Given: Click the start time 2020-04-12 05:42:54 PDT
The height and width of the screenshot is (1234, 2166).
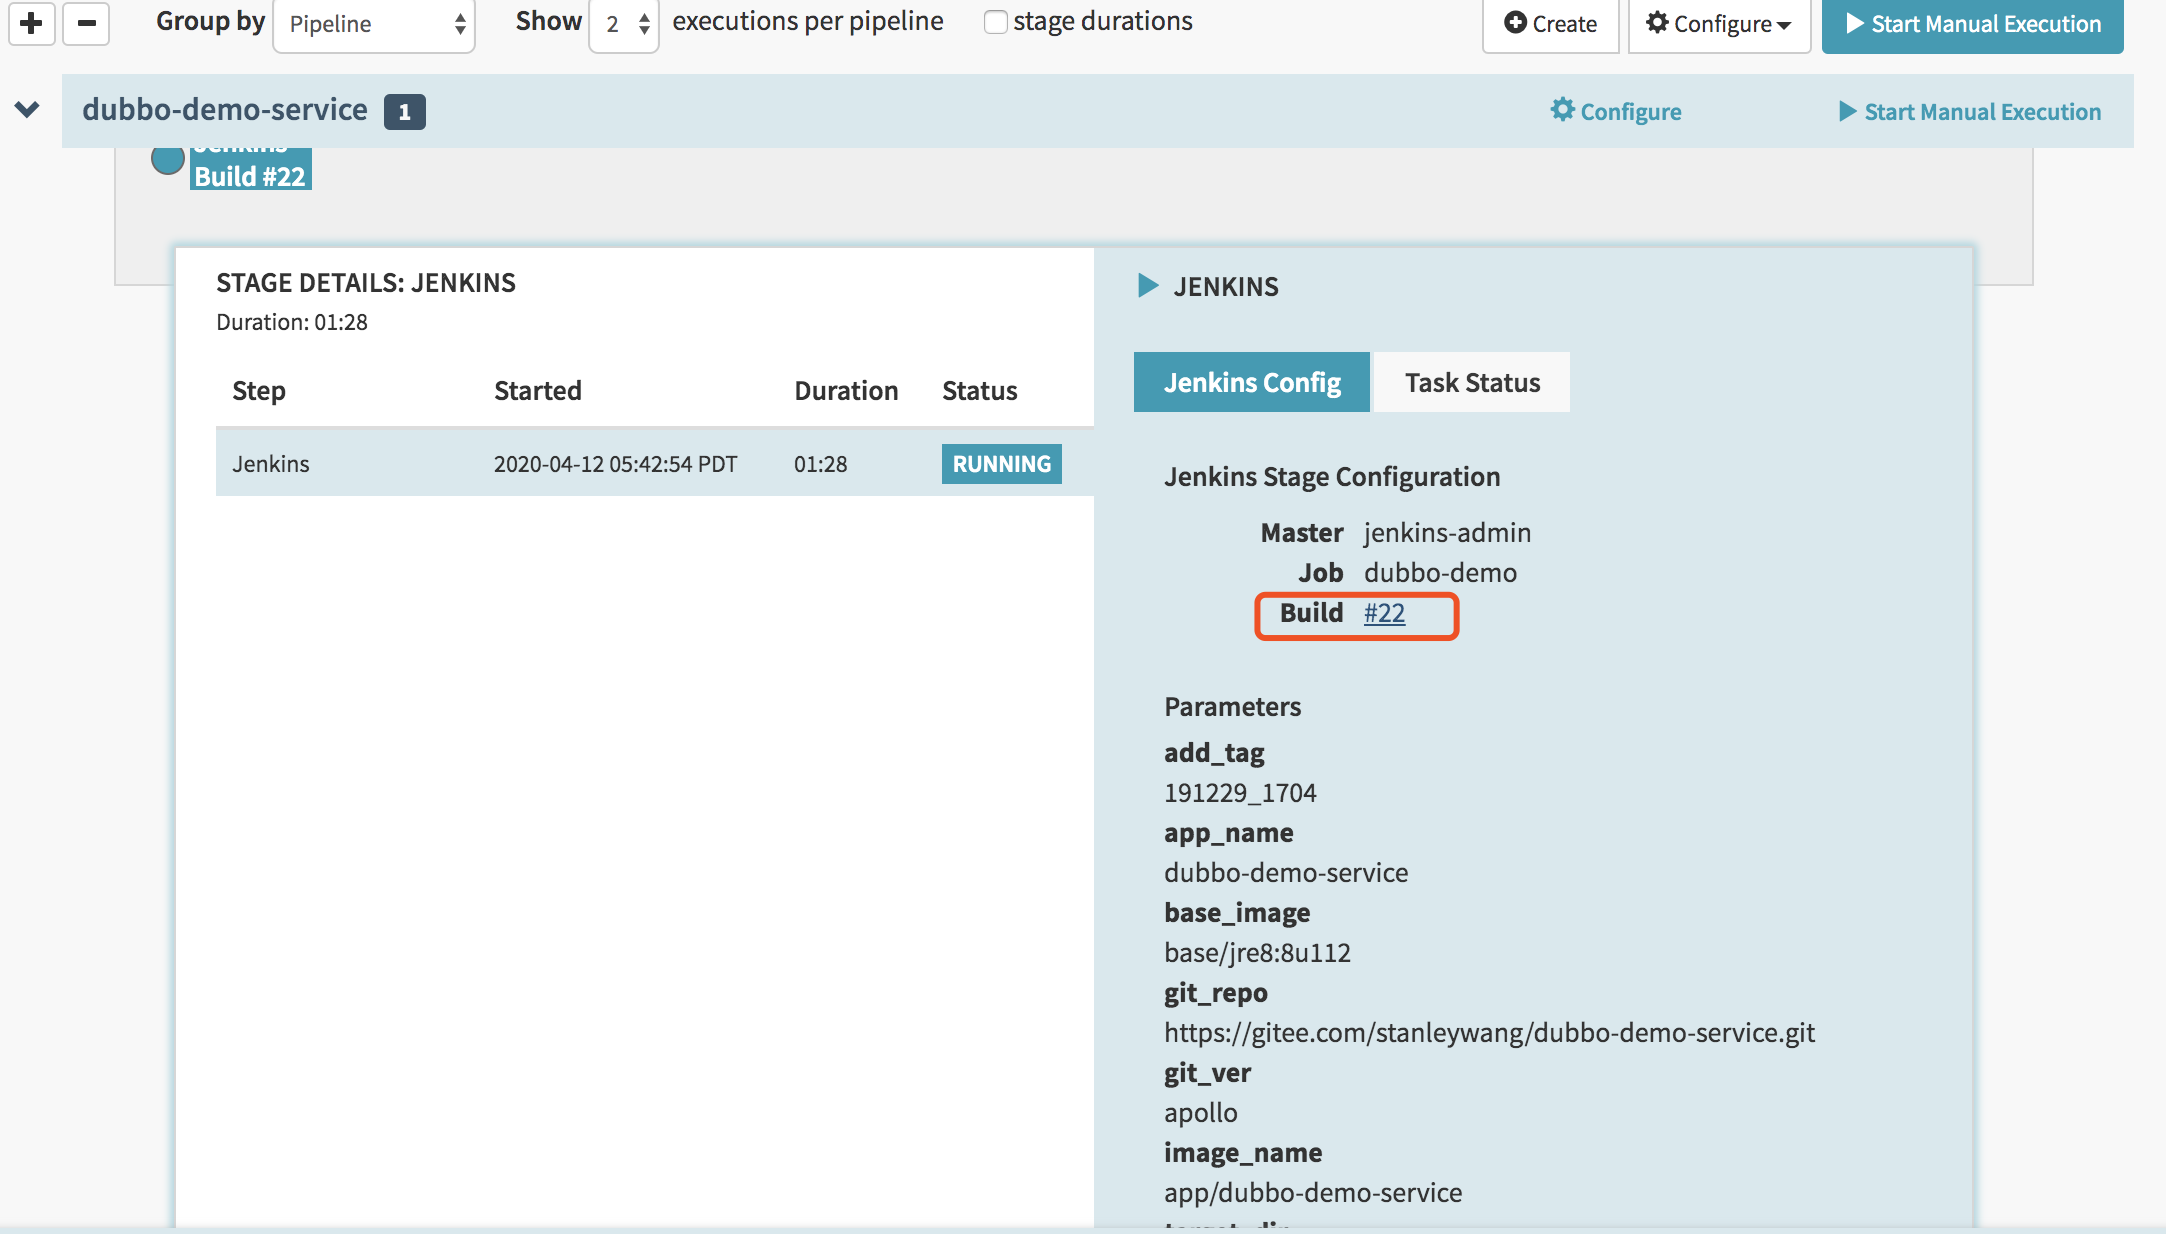Looking at the screenshot, I should pos(615,464).
